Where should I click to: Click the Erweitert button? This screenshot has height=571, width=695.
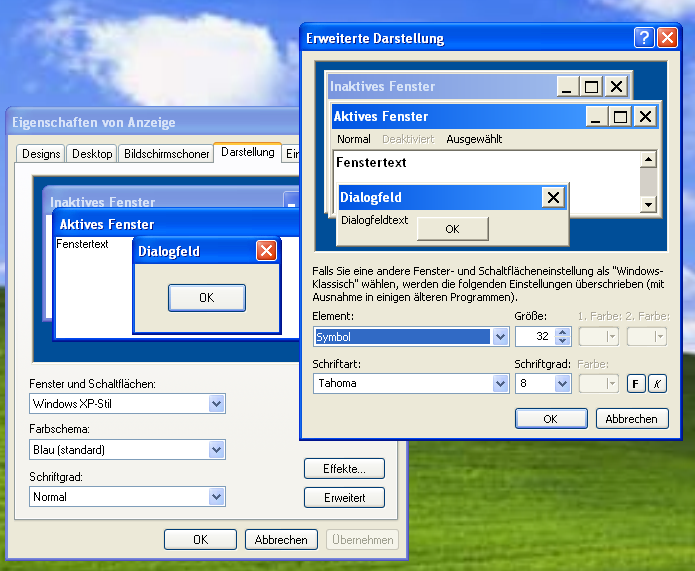click(344, 497)
